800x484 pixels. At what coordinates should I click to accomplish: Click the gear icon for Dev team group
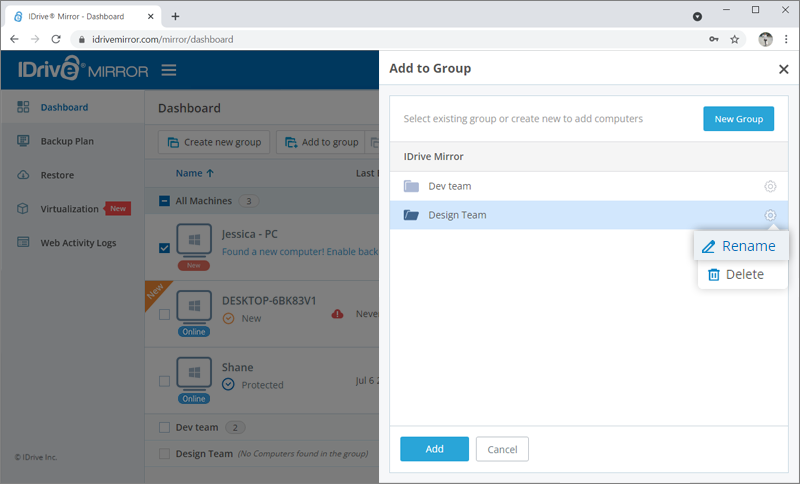[770, 186]
